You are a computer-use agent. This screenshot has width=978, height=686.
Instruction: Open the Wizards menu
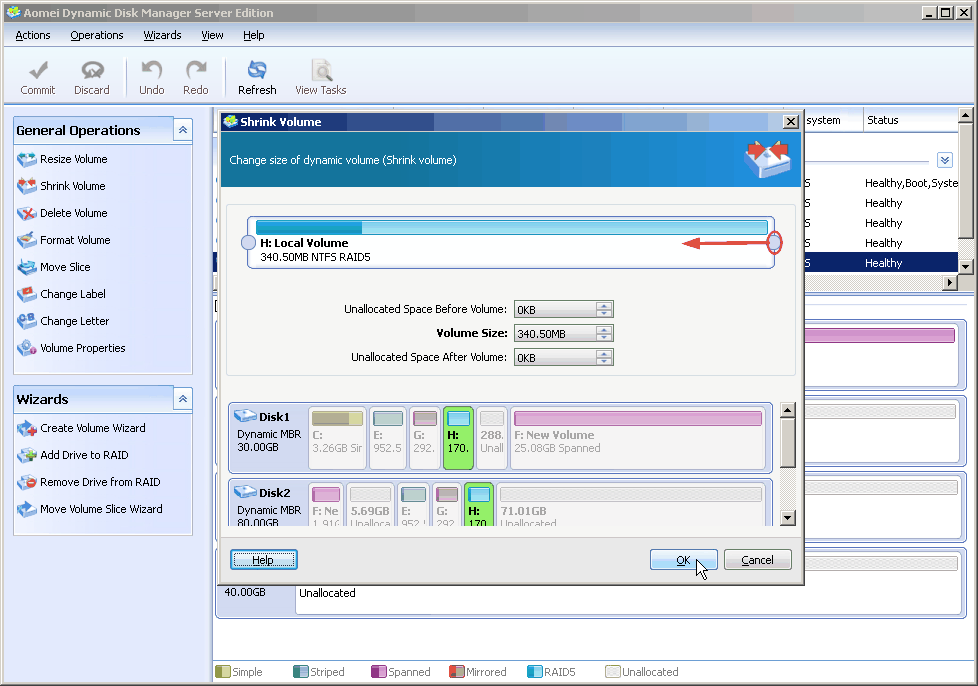(162, 36)
